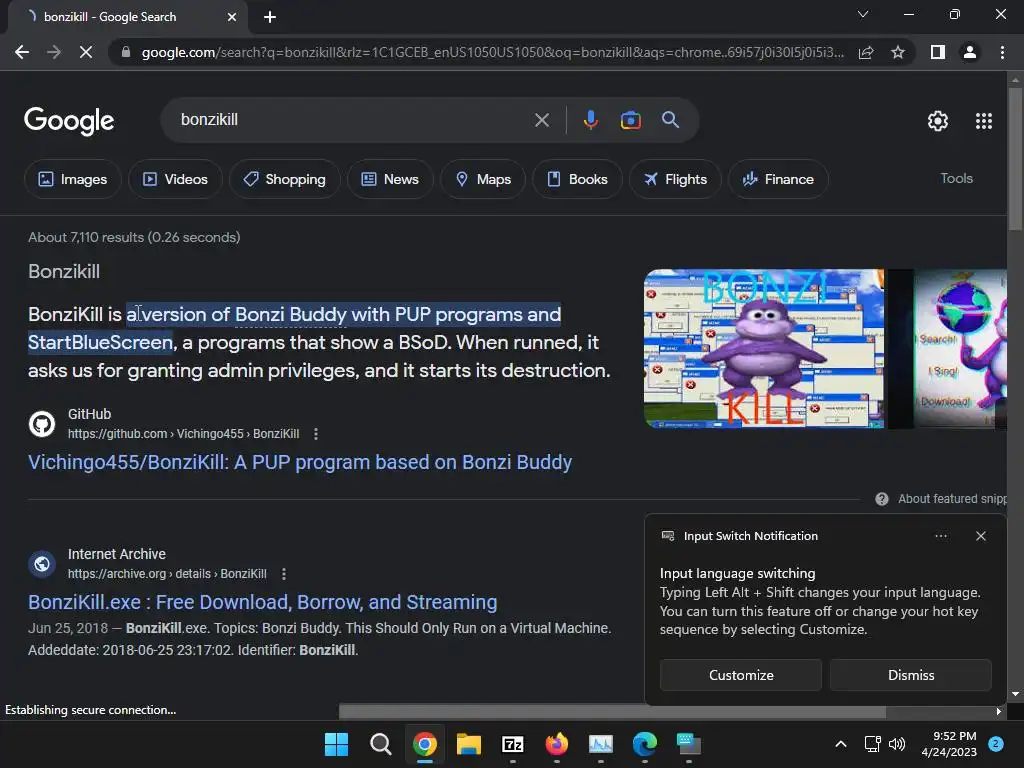Viewport: 1024px width, 768px height.
Task: Filter results by News
Action: (x=390, y=179)
